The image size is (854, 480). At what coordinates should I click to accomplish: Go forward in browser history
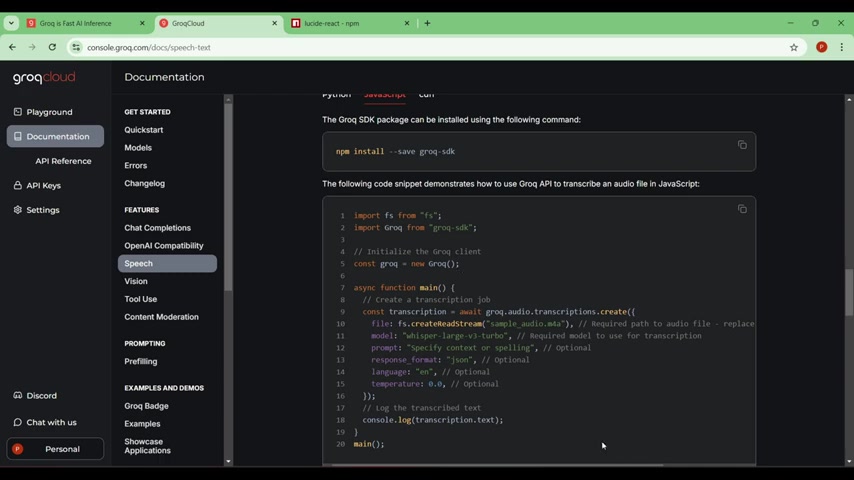(32, 47)
